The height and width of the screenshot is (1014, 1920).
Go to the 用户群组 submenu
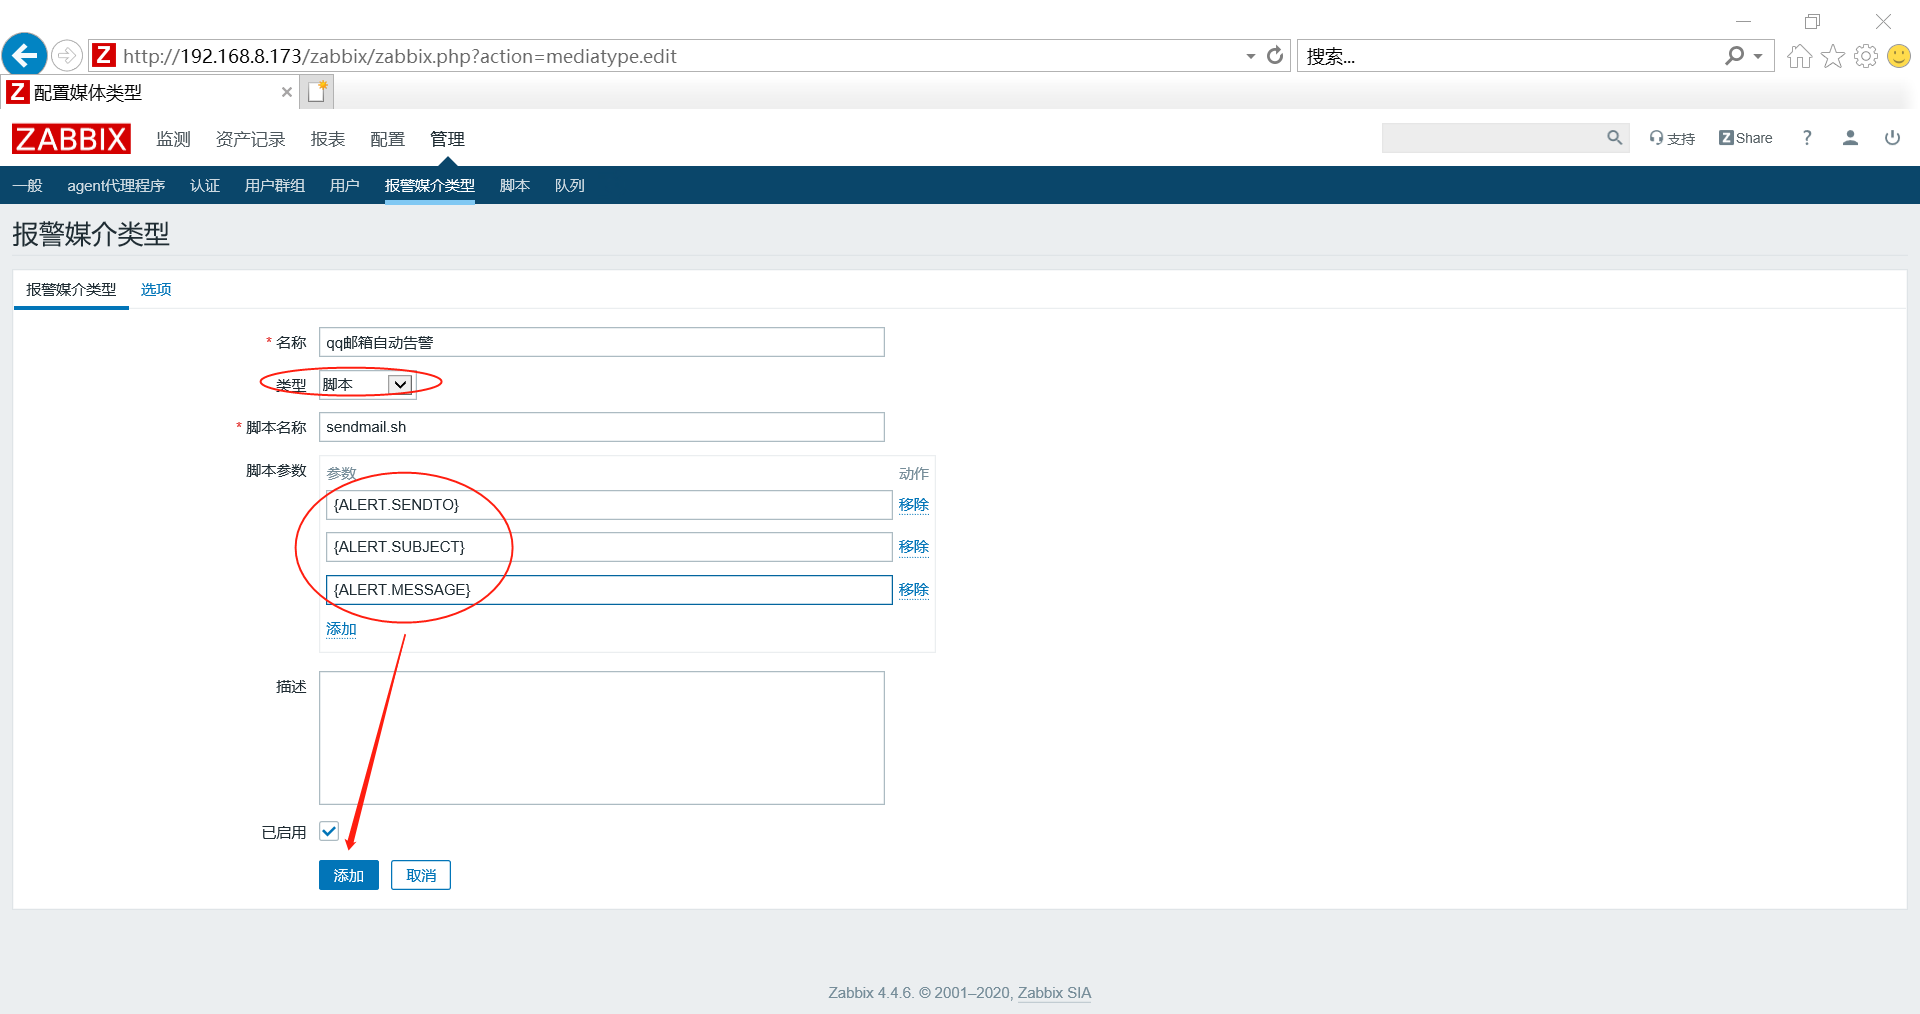(275, 186)
